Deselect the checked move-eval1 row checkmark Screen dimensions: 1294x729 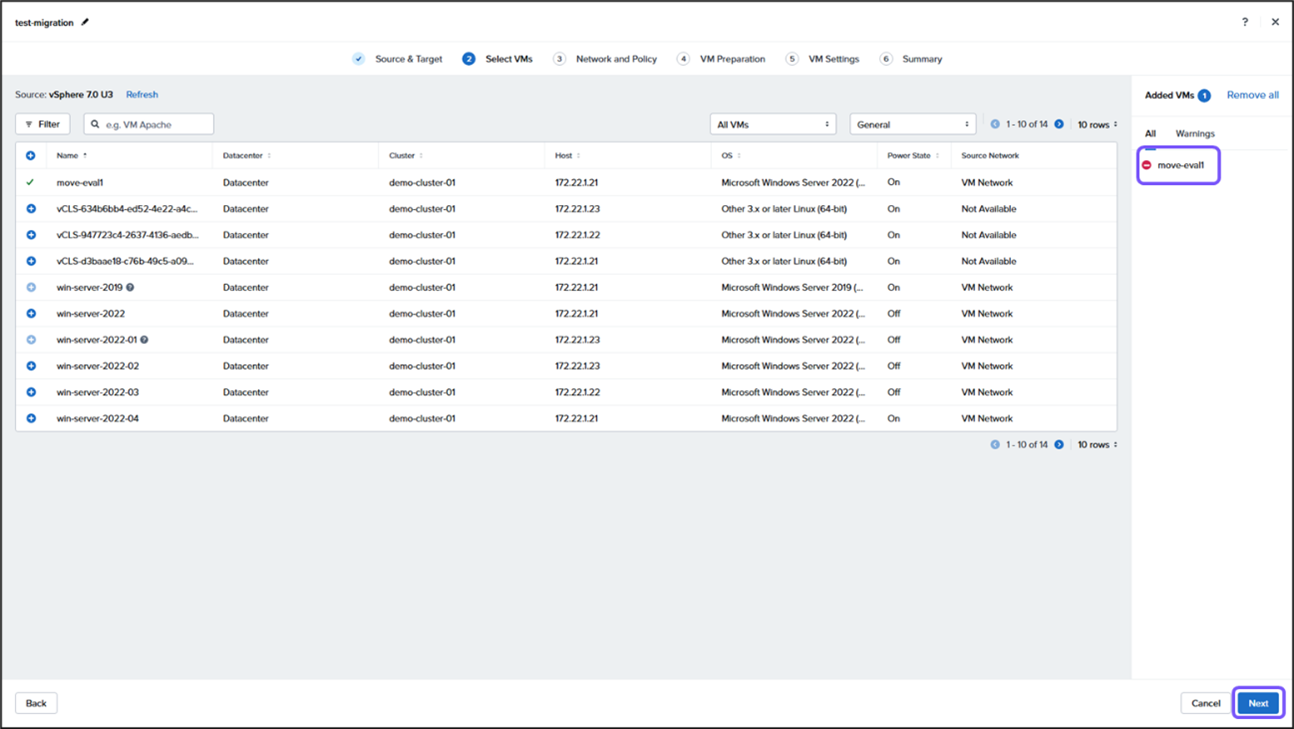[x=30, y=183]
